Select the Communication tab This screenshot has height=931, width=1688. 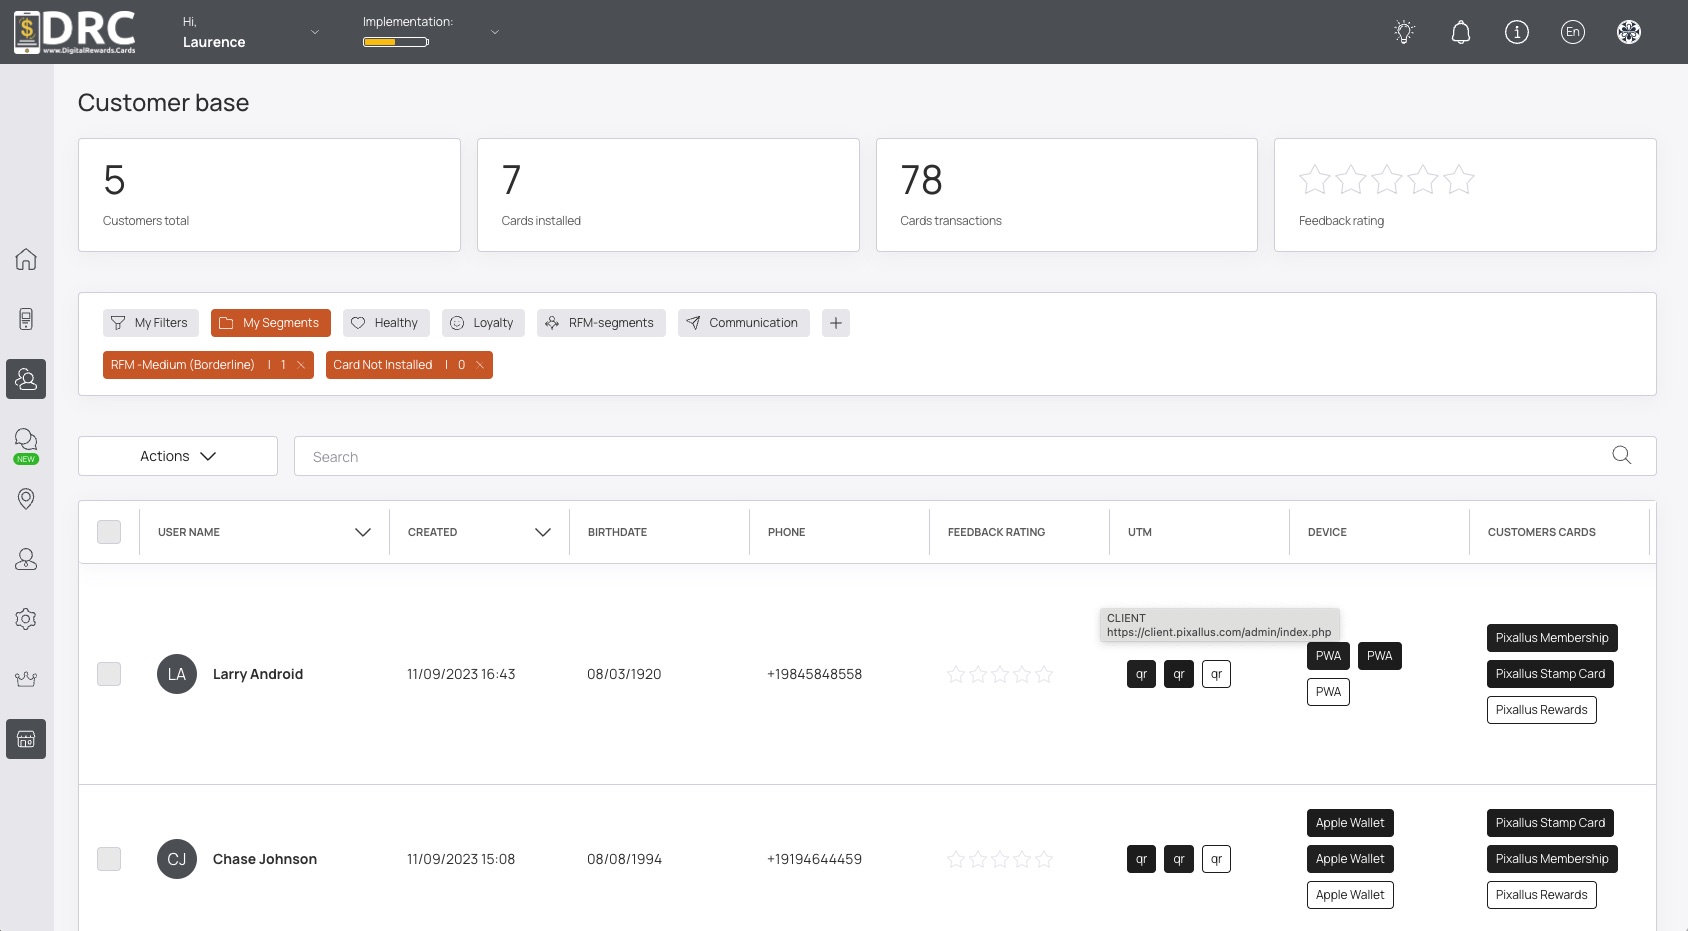click(744, 323)
